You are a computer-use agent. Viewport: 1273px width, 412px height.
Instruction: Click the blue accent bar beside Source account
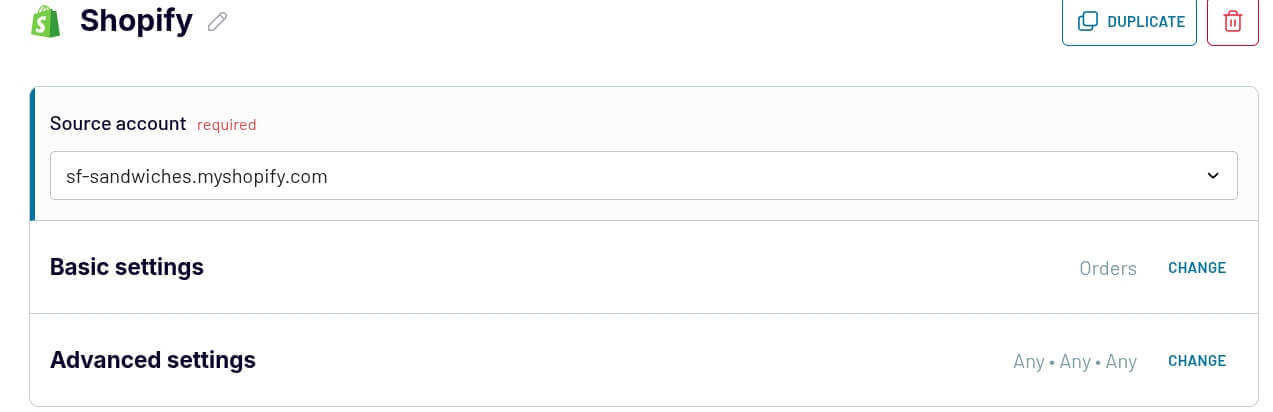tap(32, 154)
